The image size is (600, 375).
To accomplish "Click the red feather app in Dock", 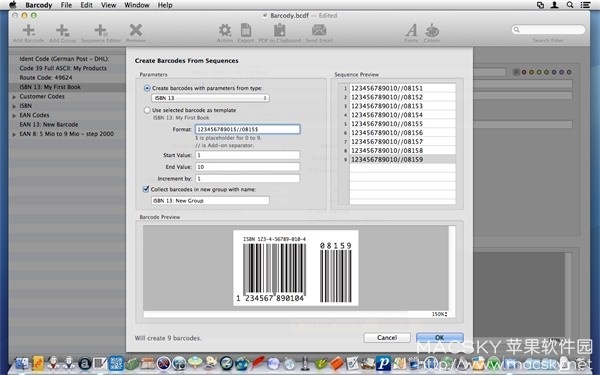I will point(258,363).
